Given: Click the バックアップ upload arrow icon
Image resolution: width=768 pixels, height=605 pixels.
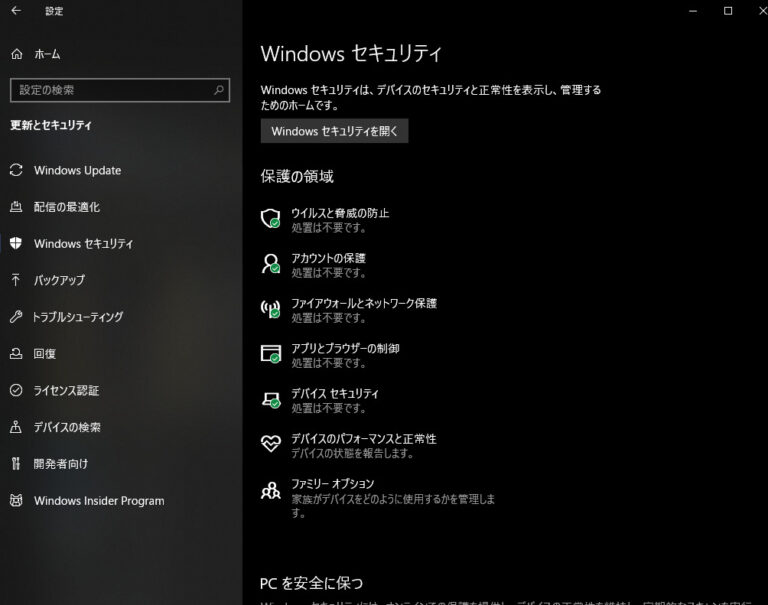Looking at the screenshot, I should point(16,280).
